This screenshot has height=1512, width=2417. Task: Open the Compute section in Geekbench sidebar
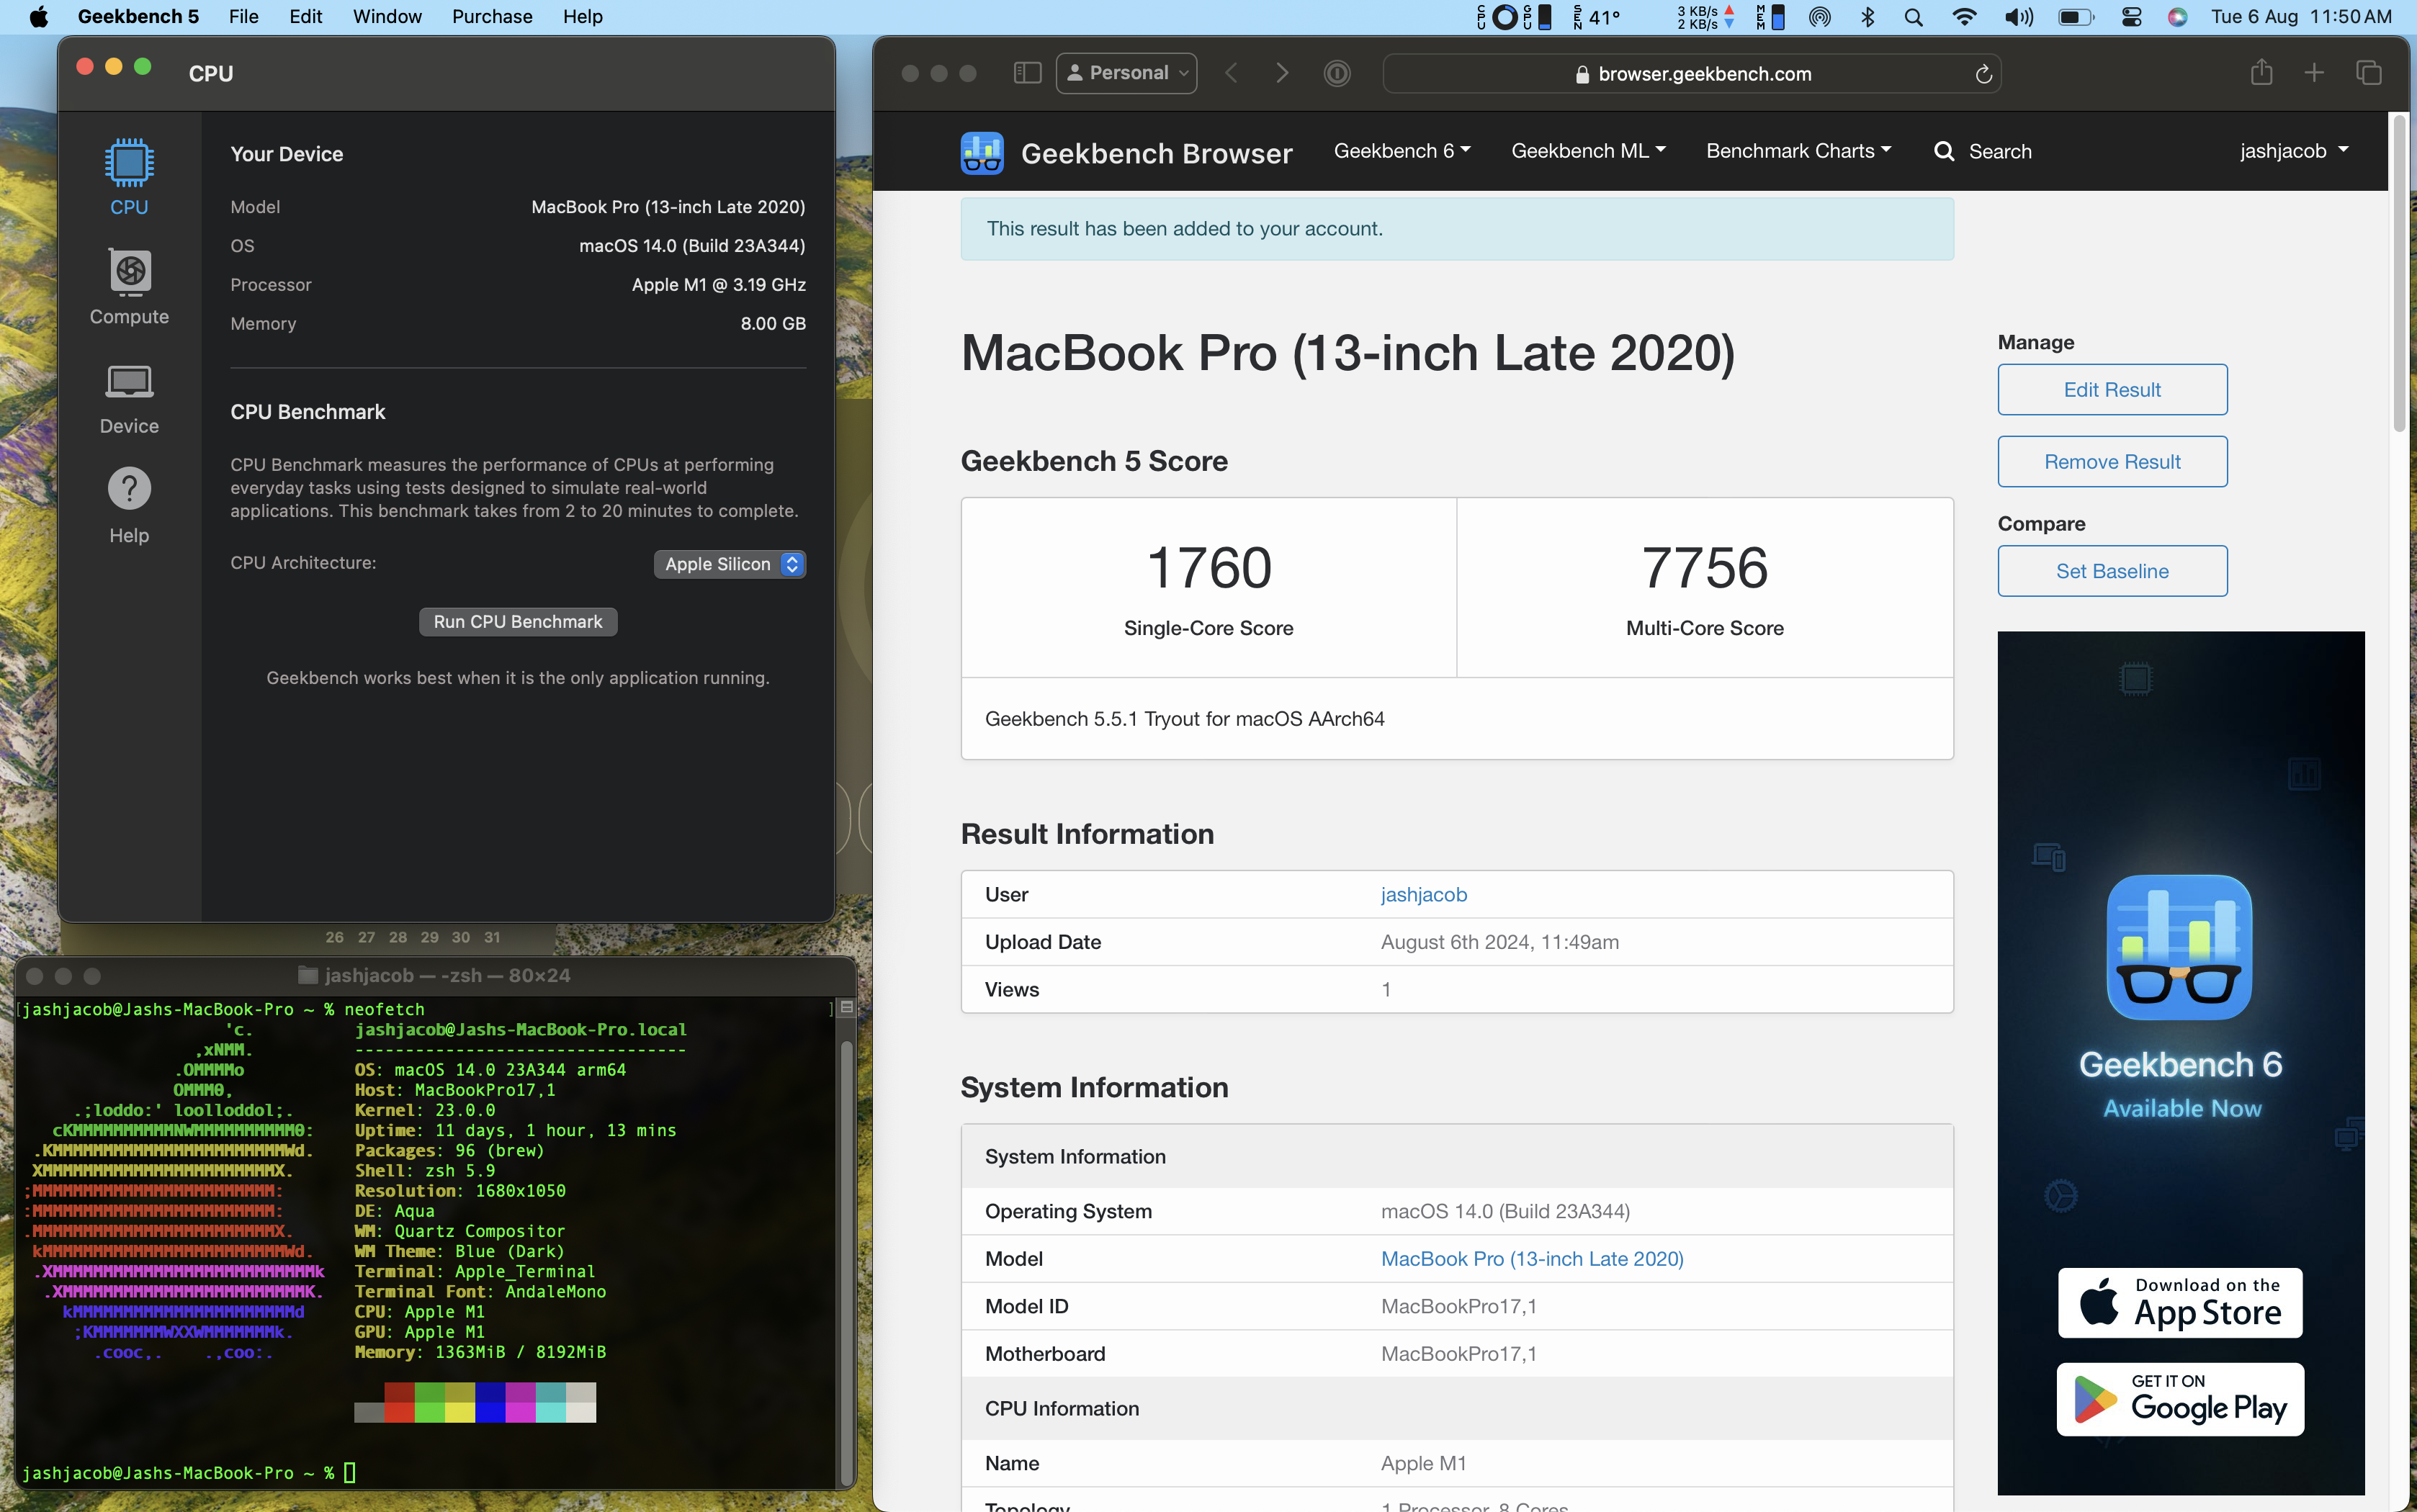129,287
